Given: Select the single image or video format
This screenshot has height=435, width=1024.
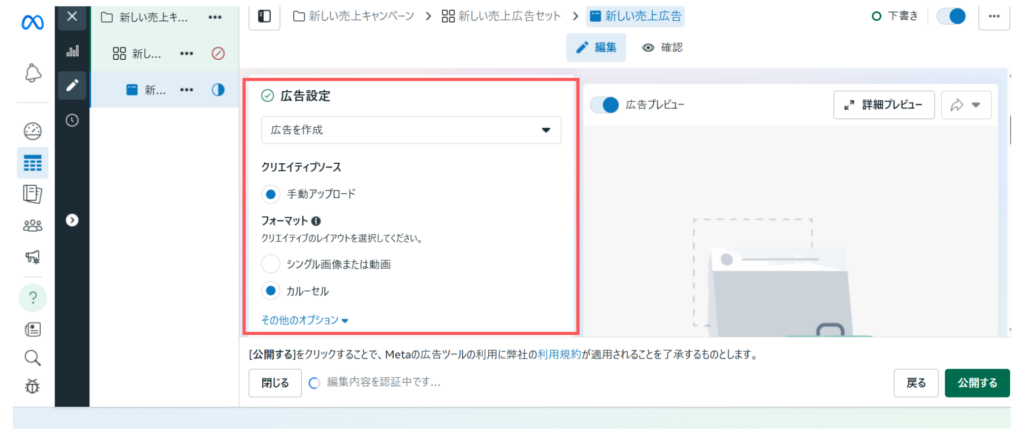Looking at the screenshot, I should point(270,264).
